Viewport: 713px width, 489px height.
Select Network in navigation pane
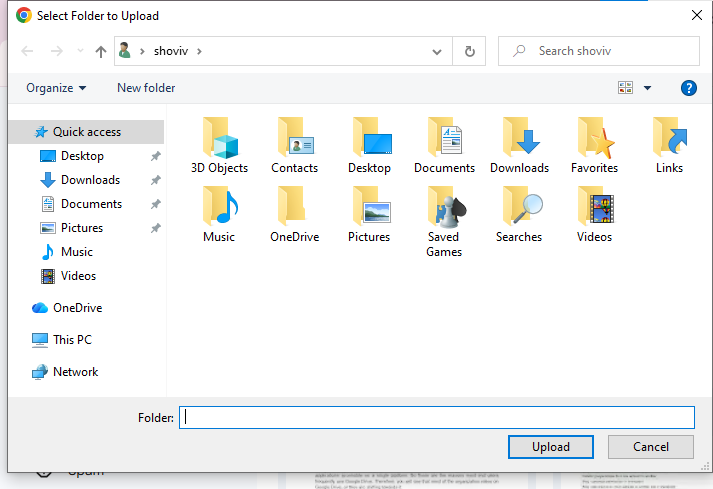tap(65, 372)
